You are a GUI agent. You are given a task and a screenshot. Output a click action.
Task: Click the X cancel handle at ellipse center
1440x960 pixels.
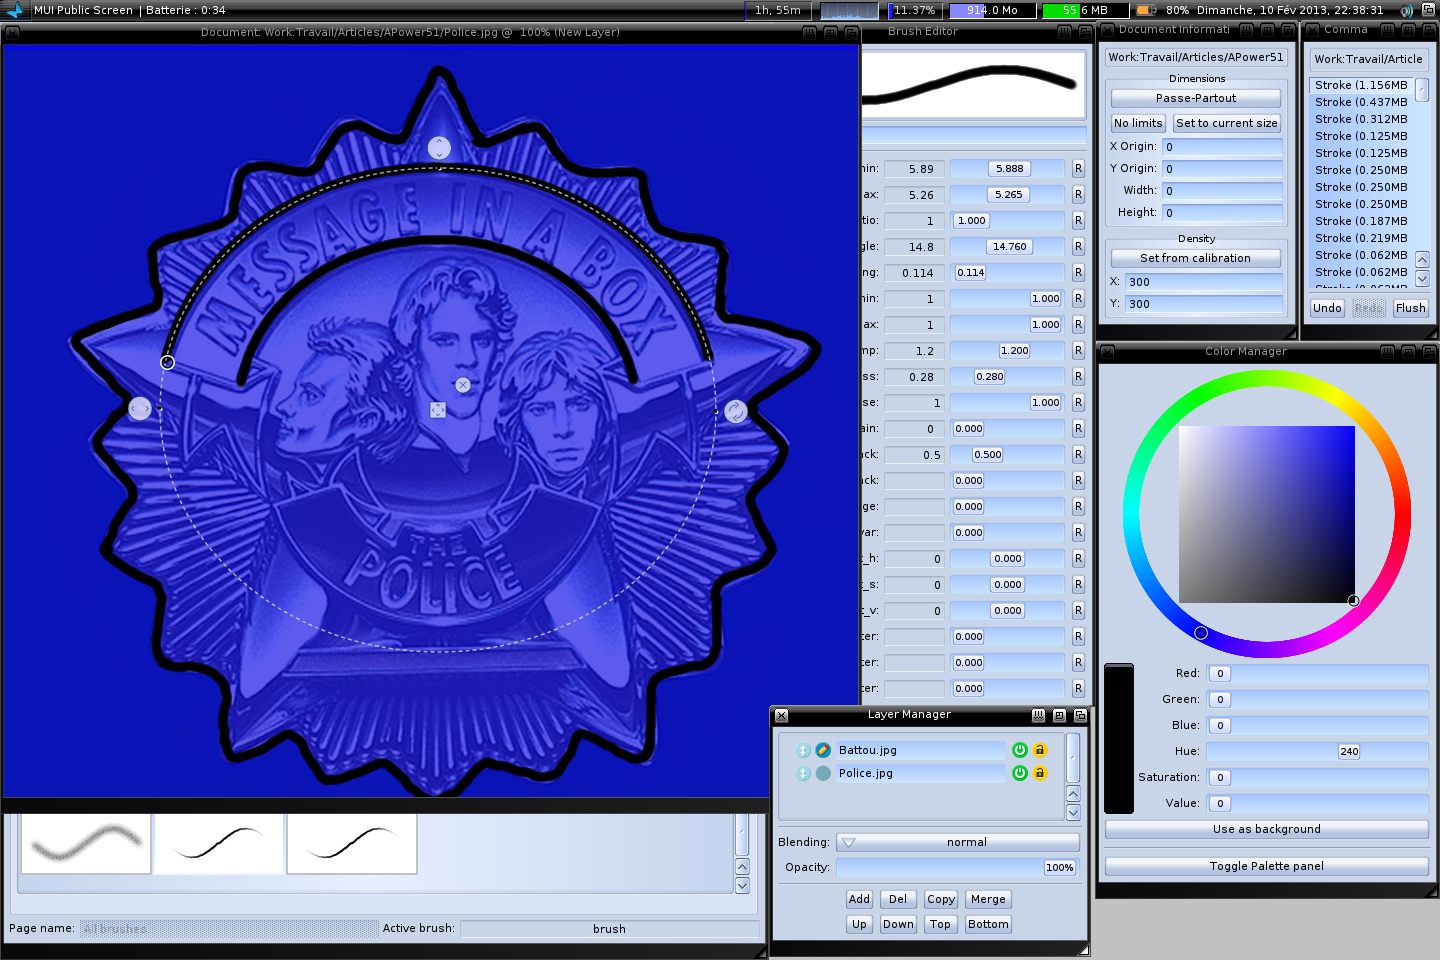[x=463, y=385]
